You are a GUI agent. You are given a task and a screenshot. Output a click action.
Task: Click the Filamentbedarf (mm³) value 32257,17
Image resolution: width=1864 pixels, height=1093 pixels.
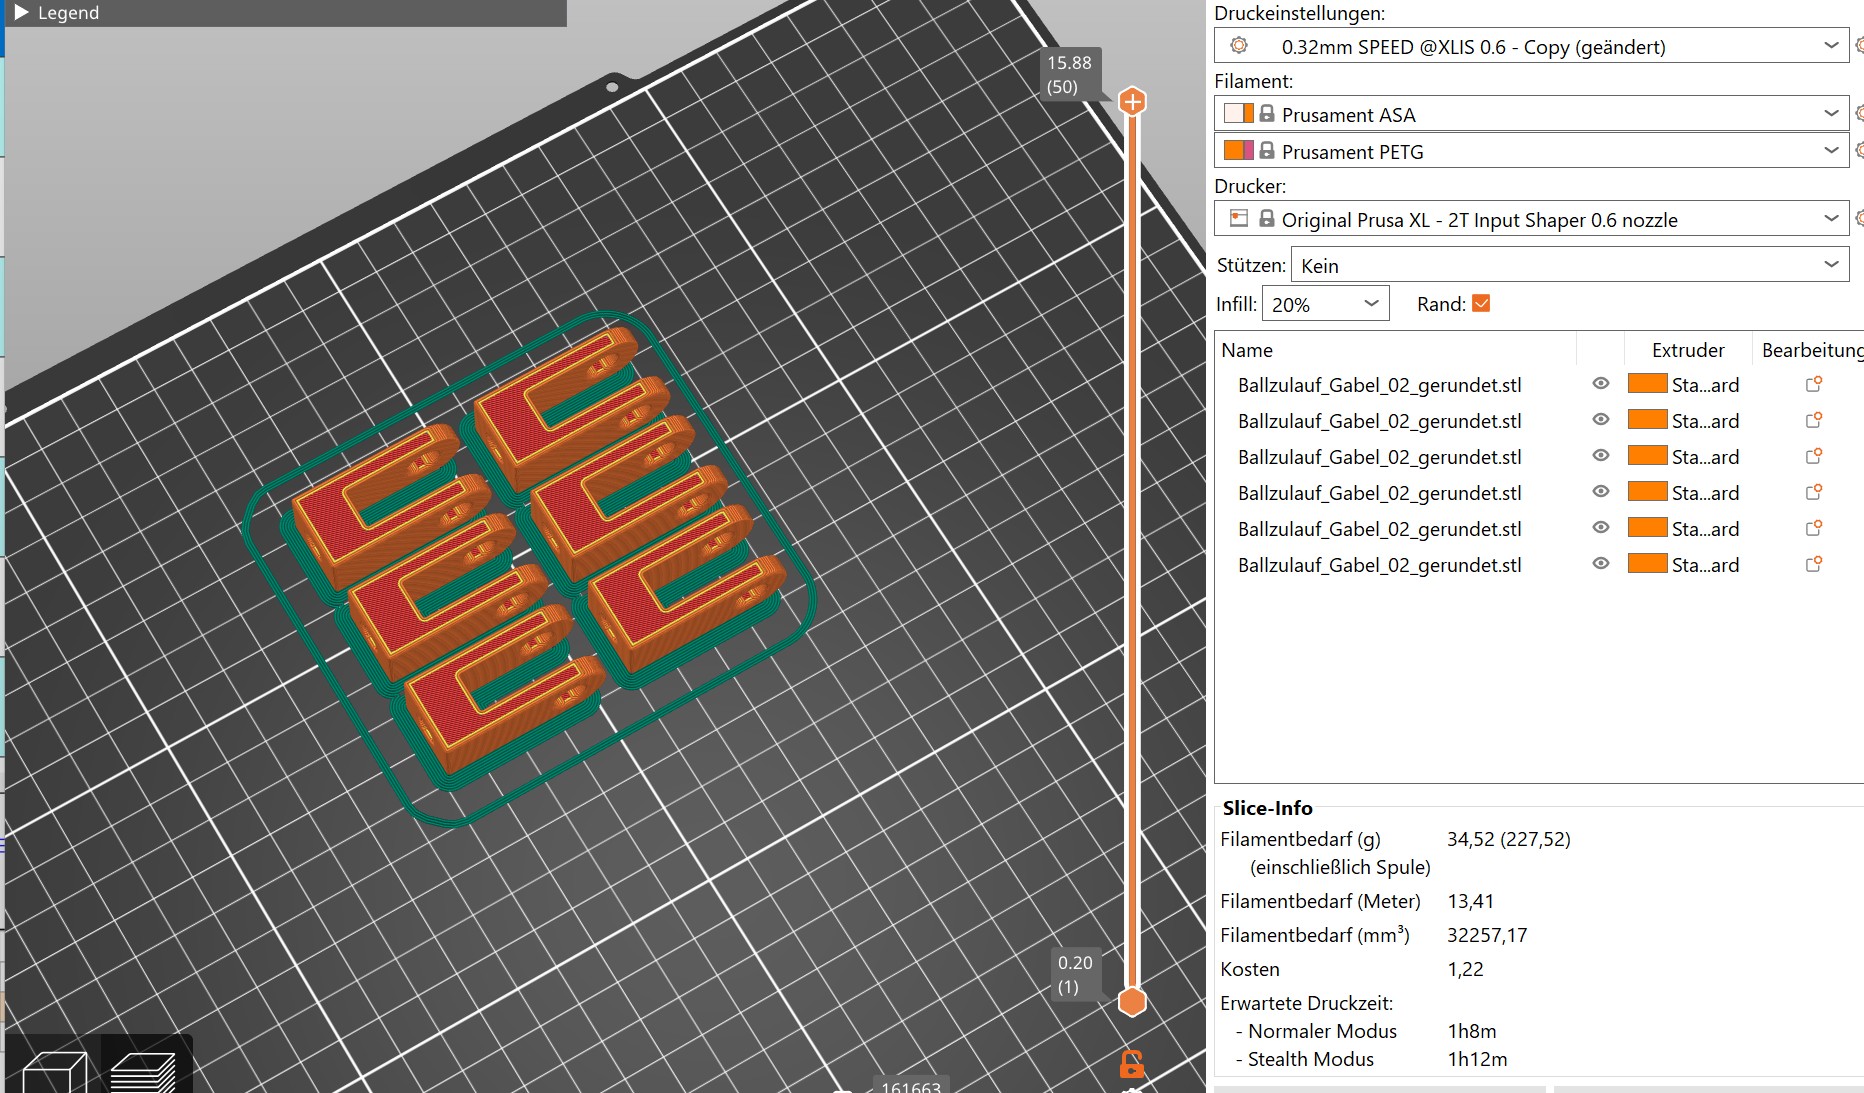1487,935
